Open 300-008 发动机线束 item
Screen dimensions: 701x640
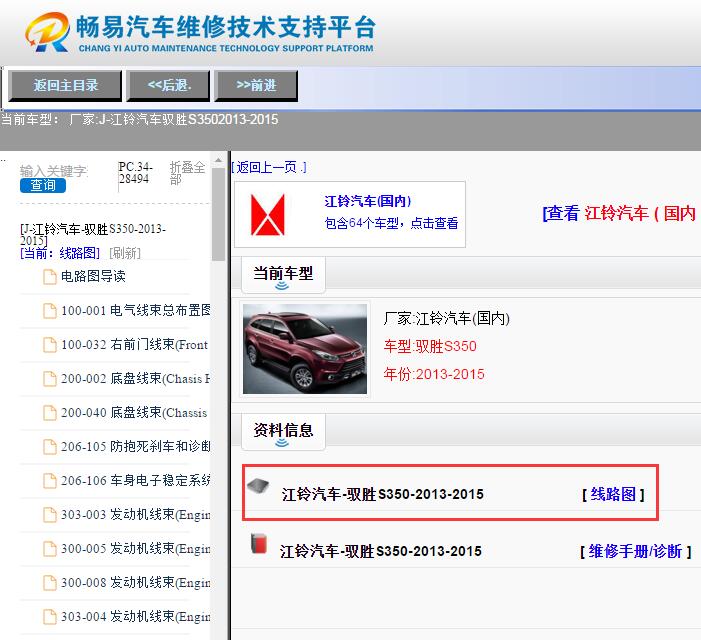(136, 582)
